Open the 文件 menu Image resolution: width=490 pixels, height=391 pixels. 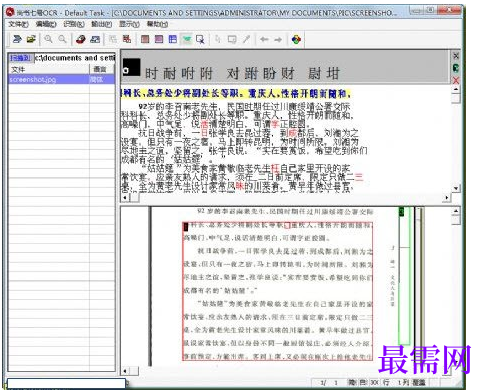(x=18, y=24)
